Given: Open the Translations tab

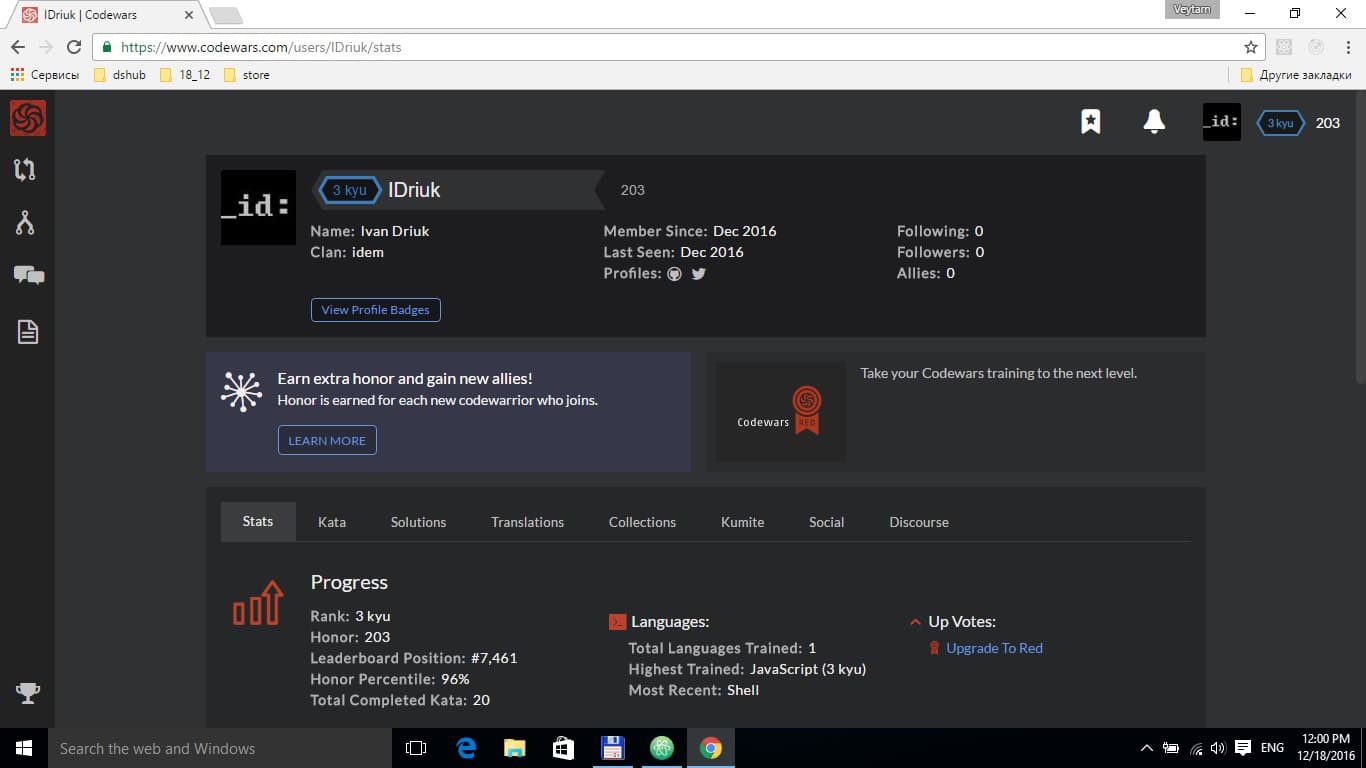Looking at the screenshot, I should coord(527,522).
